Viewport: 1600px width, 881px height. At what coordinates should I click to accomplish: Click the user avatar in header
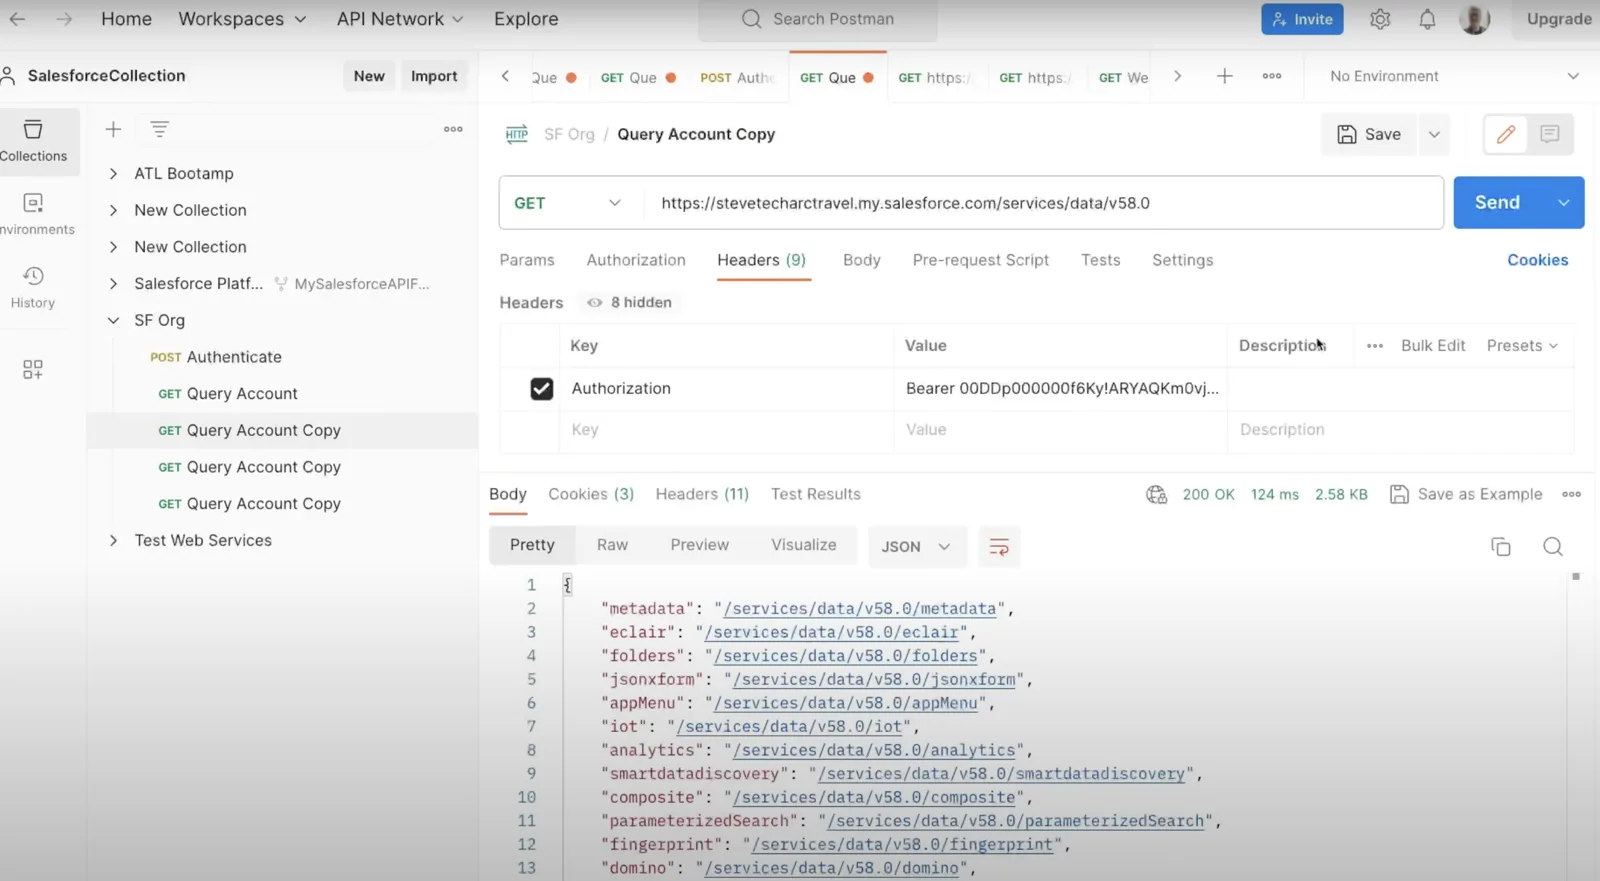coord(1474,19)
